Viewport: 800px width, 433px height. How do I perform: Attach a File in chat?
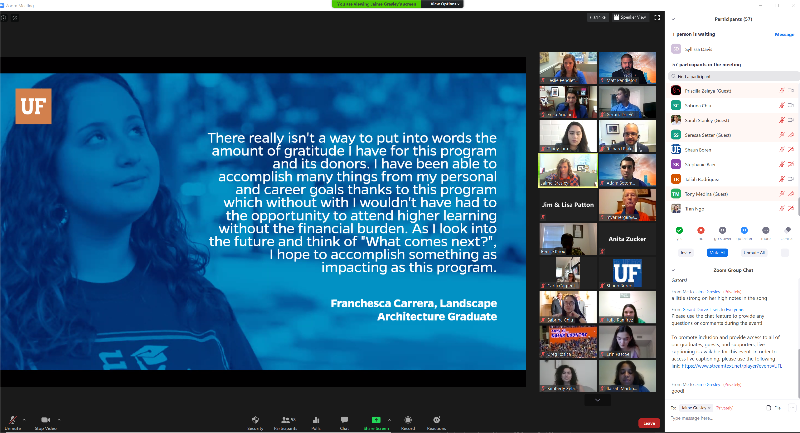(x=773, y=408)
